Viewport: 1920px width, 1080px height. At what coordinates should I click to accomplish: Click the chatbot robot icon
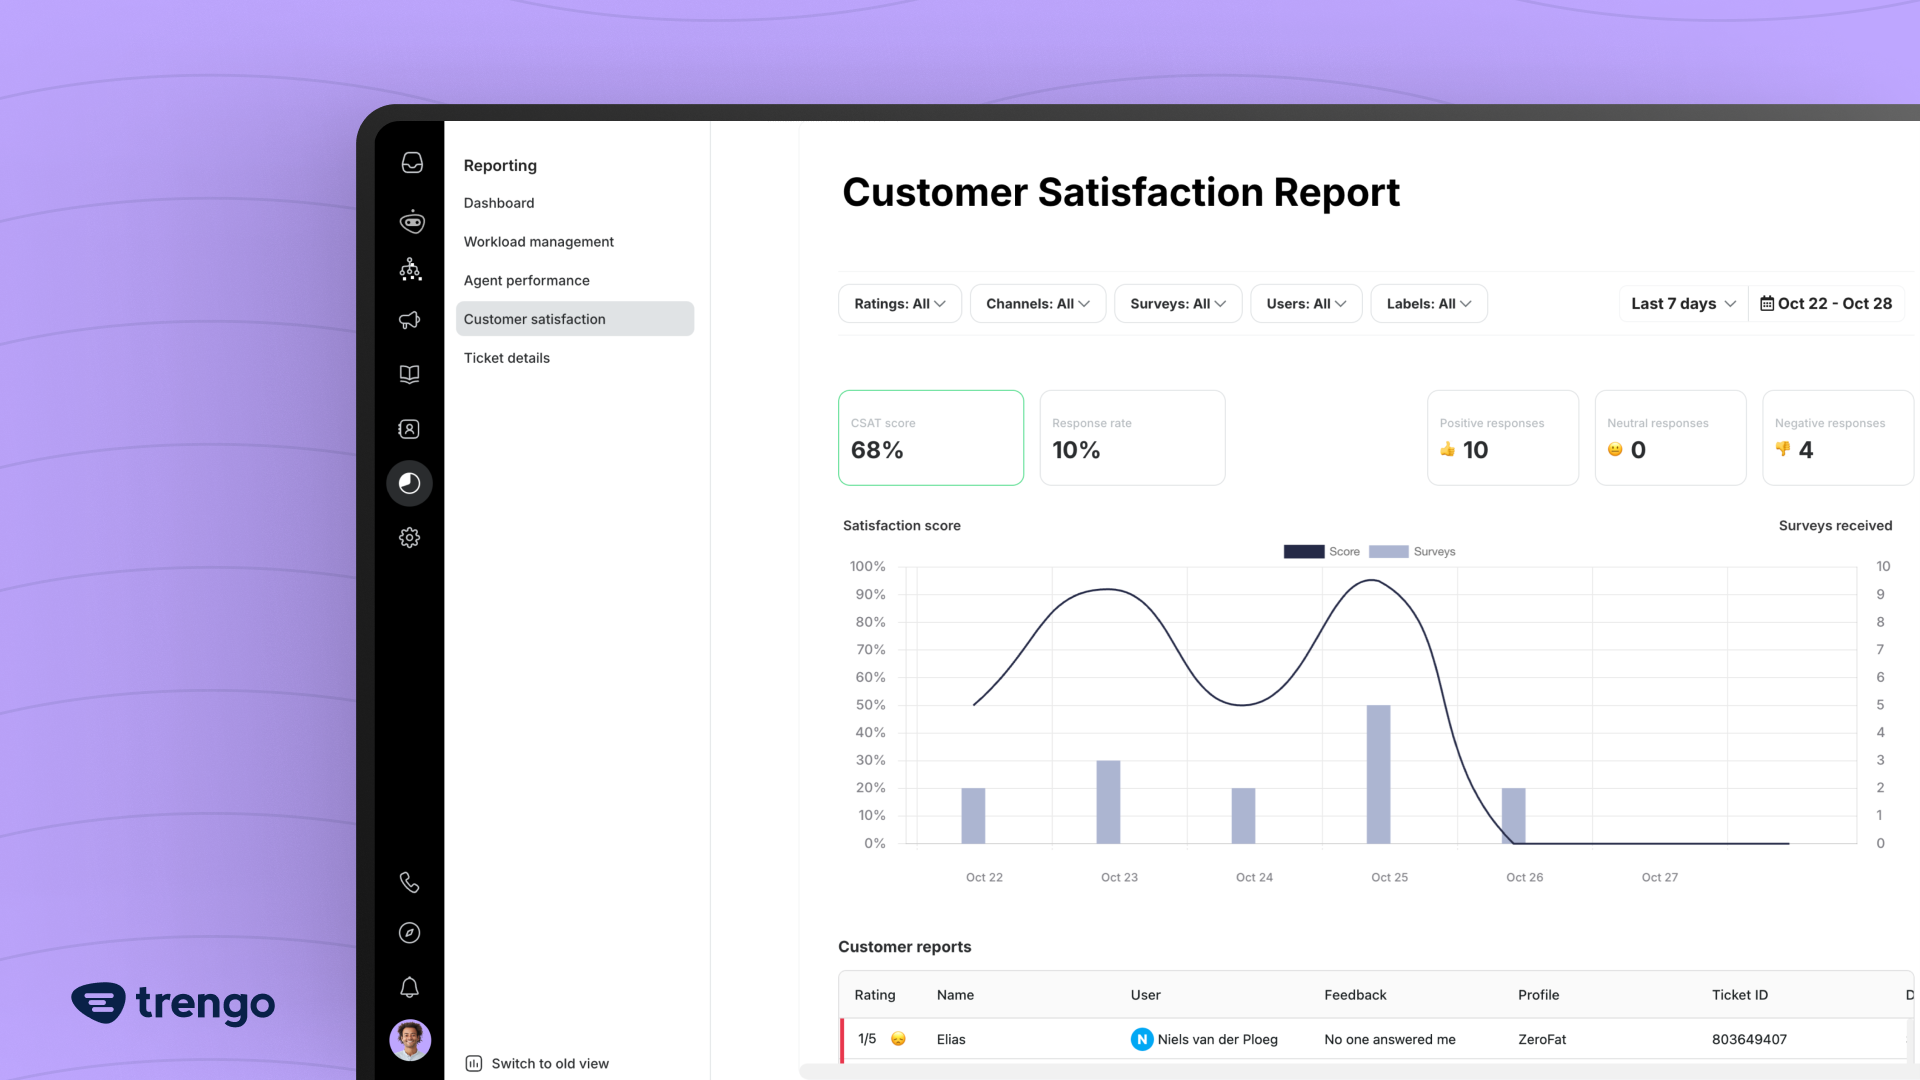coord(412,221)
